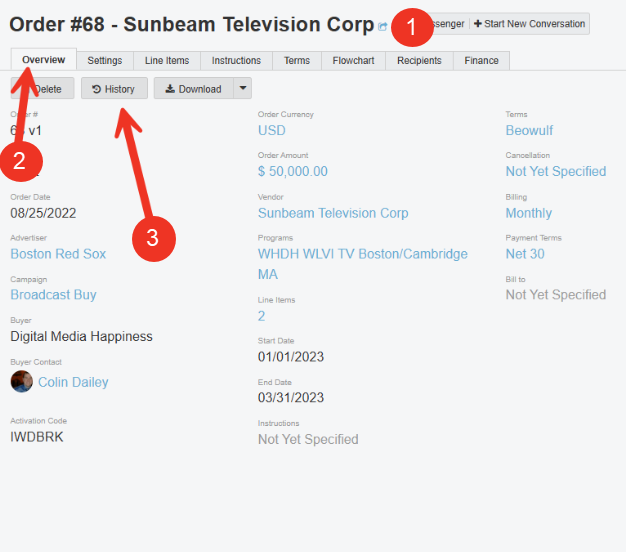This screenshot has height=552, width=626.
Task: Open the Boston Red Sox advertiser link
Action: 58,254
